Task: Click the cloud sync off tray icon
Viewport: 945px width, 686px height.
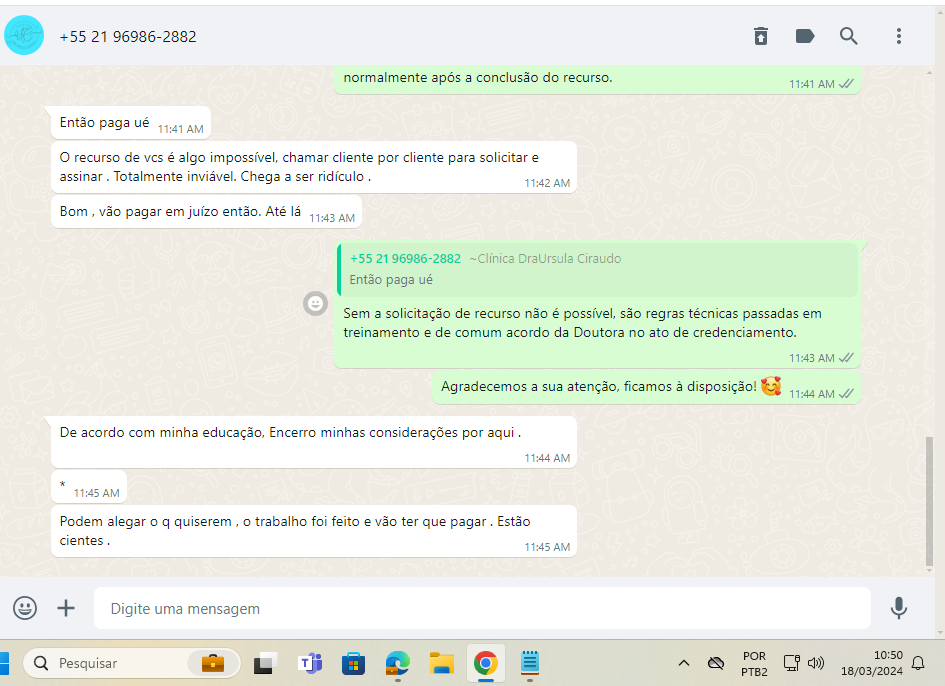Action: [x=715, y=663]
